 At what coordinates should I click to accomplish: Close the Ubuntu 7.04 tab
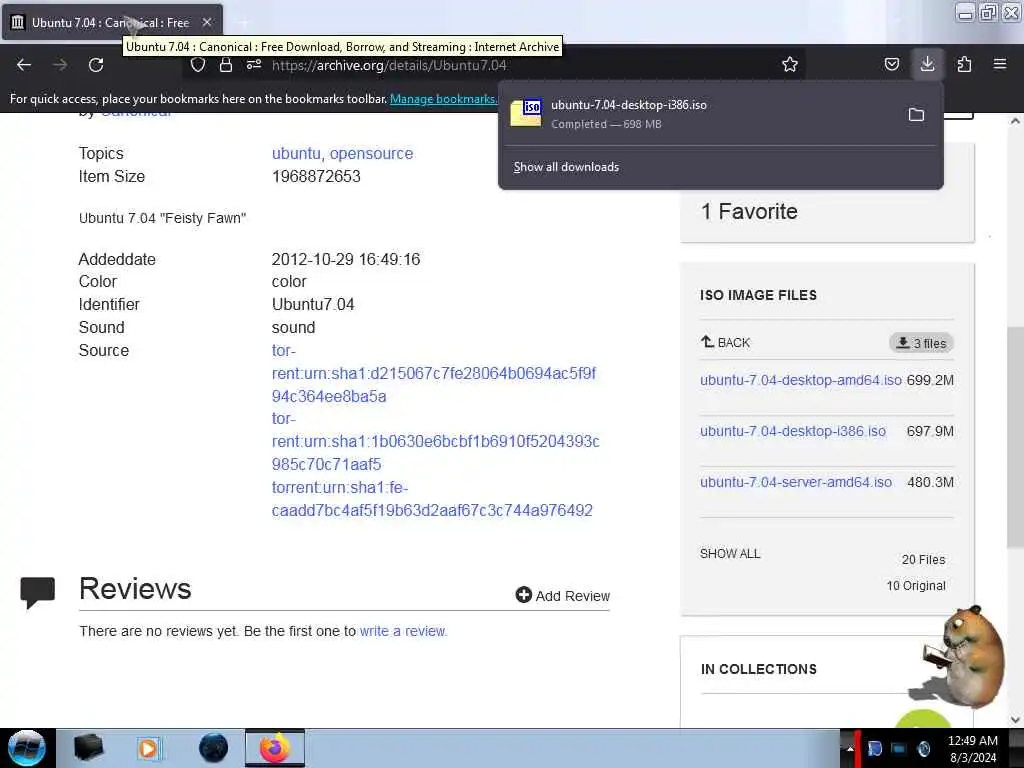coord(206,22)
